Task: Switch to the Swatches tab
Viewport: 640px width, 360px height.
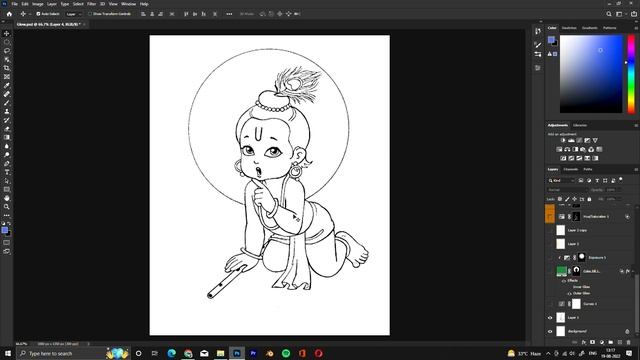Action: (x=569, y=28)
